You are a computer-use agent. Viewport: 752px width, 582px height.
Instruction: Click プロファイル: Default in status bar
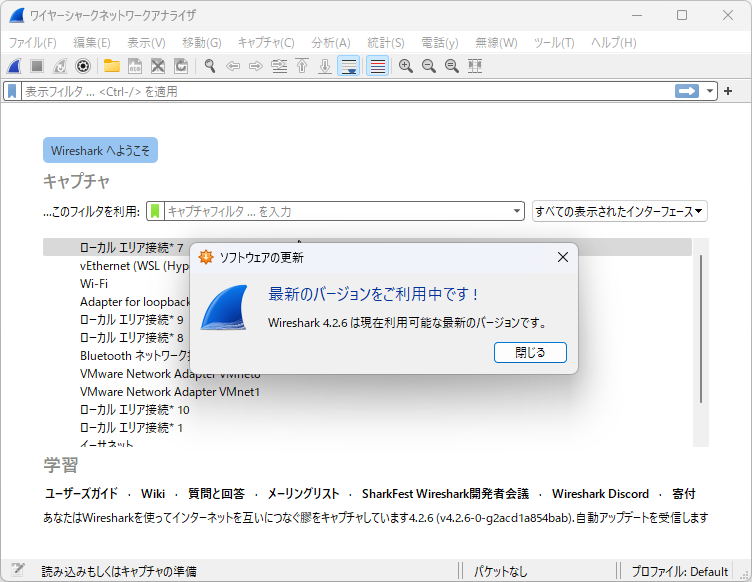click(680, 571)
